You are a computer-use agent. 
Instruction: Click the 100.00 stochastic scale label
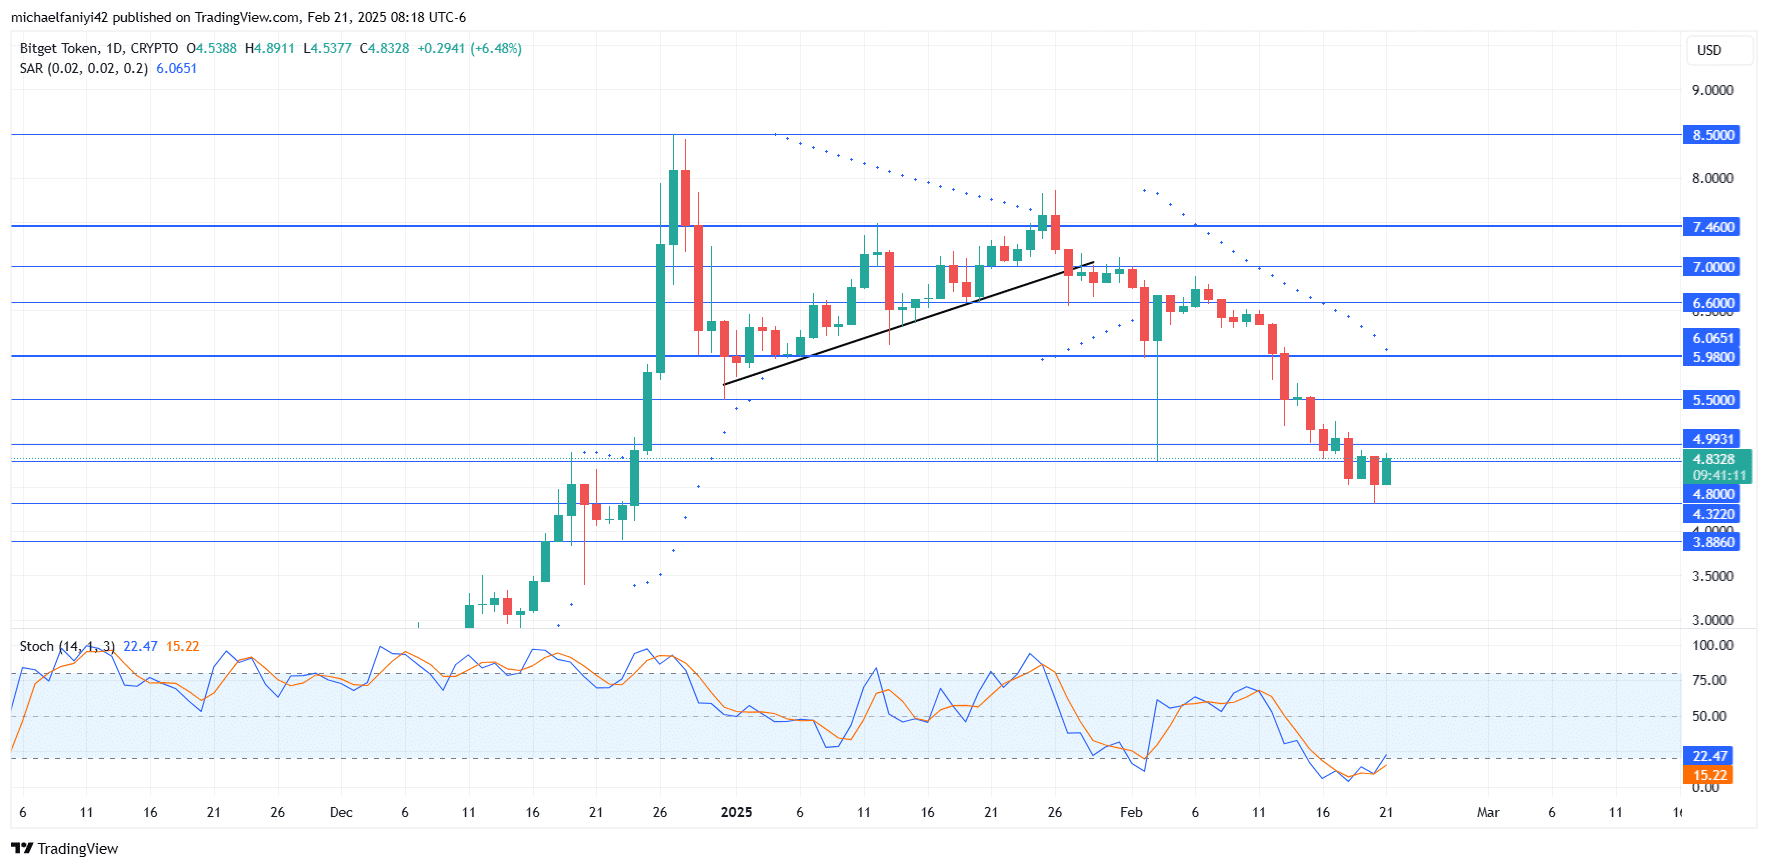pyautogui.click(x=1712, y=645)
